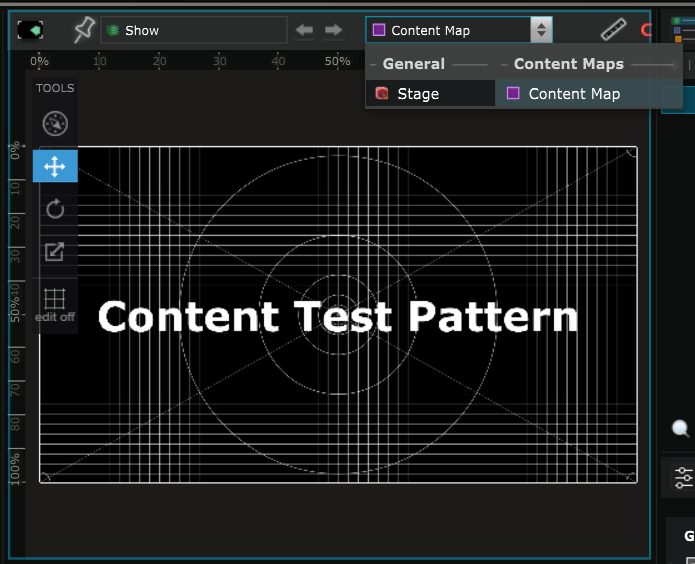Screen dimensions: 695x564
Task: Click the camera view icon at top-left
Action: (31, 30)
